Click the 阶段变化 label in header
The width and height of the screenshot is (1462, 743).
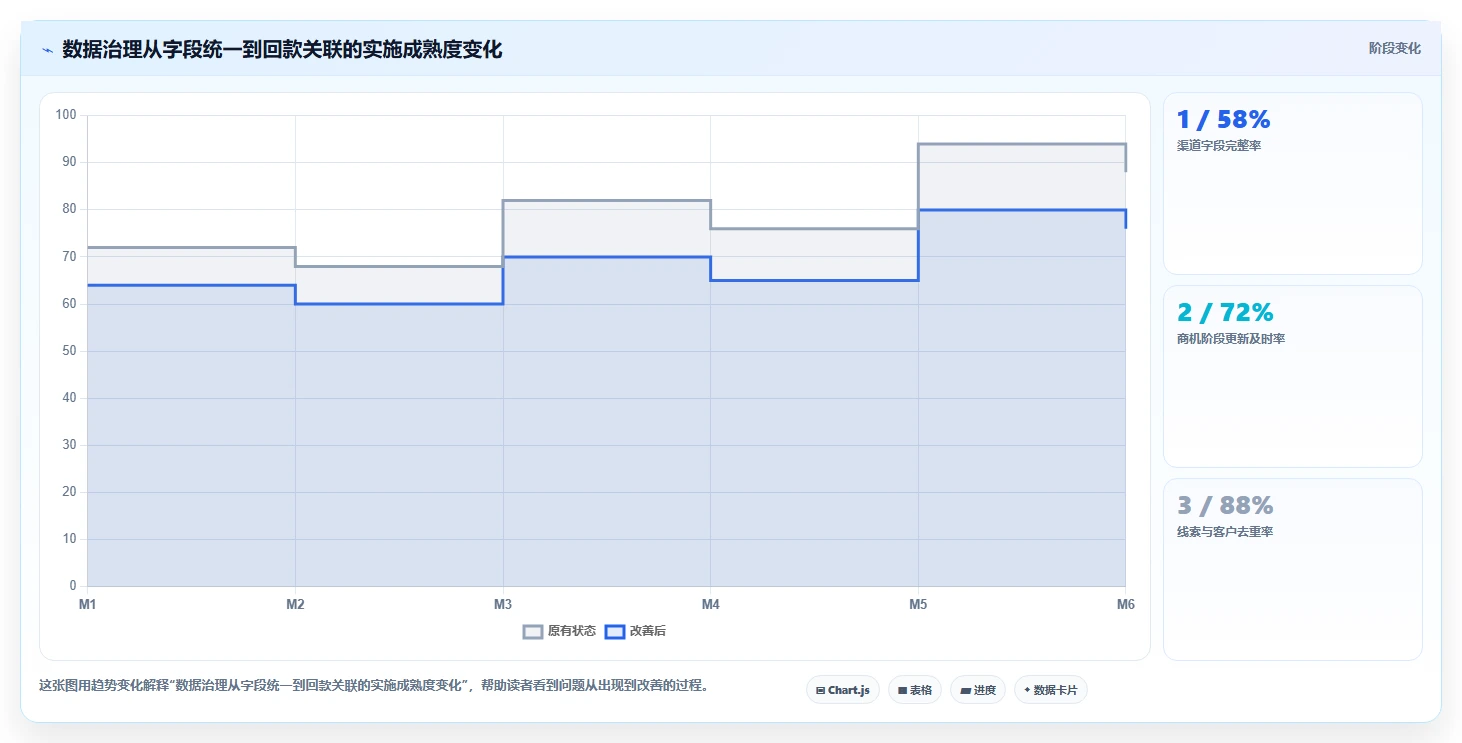[x=1394, y=49]
